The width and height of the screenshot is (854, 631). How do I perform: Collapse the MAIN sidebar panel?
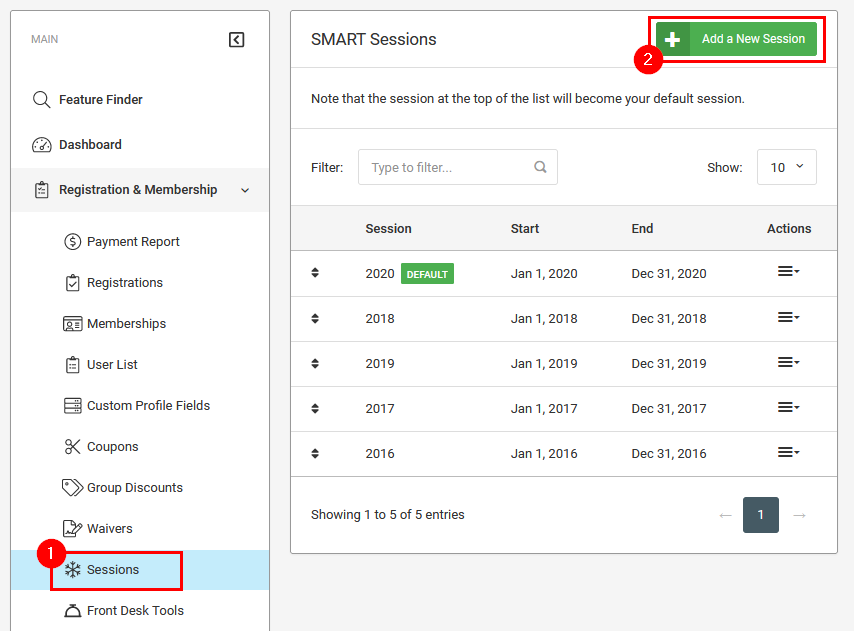[236, 40]
